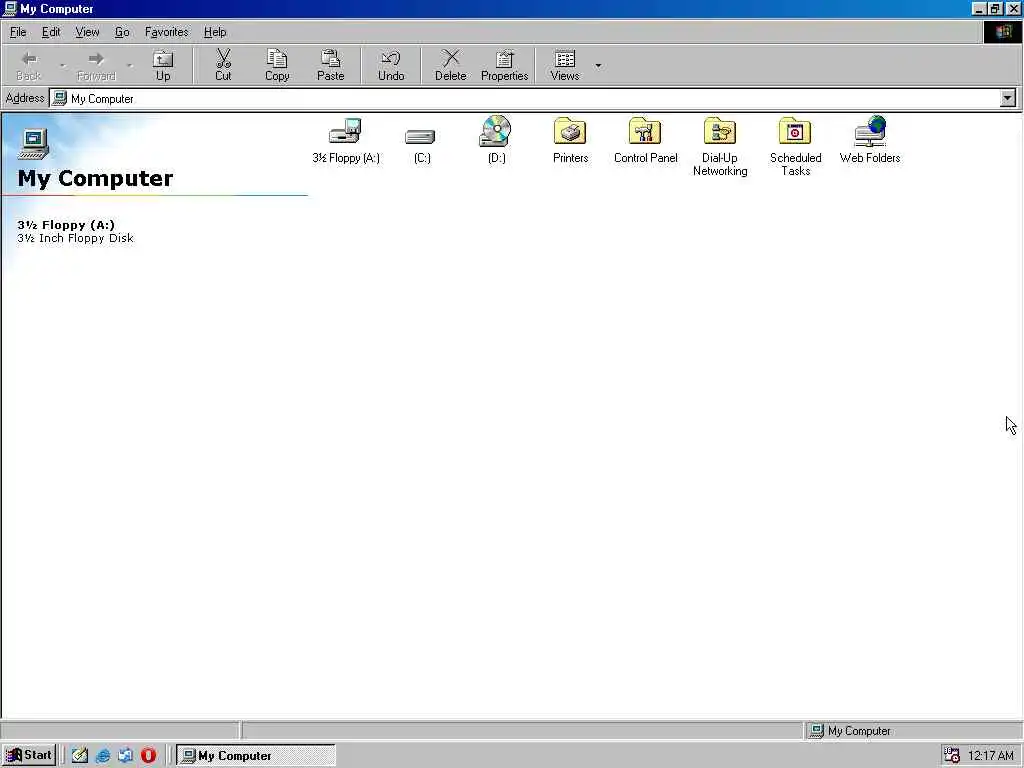The width and height of the screenshot is (1024, 768).
Task: Go up one level with Up button
Action: pyautogui.click(x=163, y=65)
